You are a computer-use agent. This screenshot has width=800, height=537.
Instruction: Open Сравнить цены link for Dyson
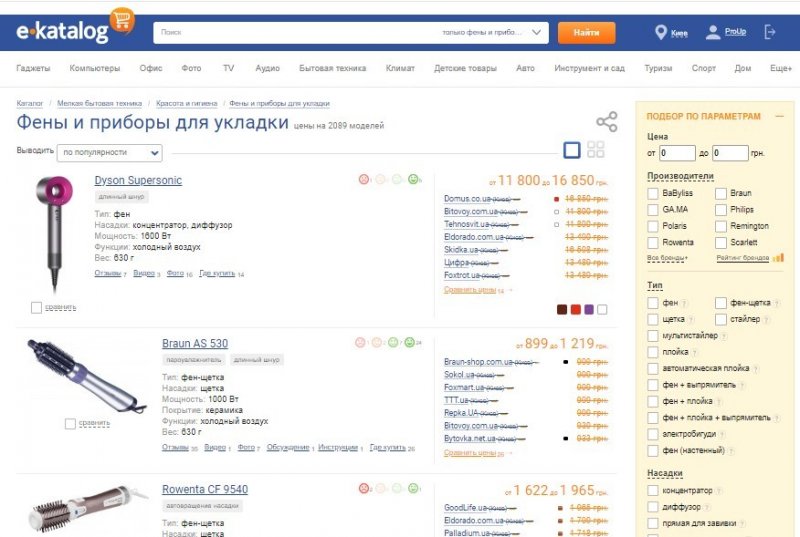coord(470,290)
